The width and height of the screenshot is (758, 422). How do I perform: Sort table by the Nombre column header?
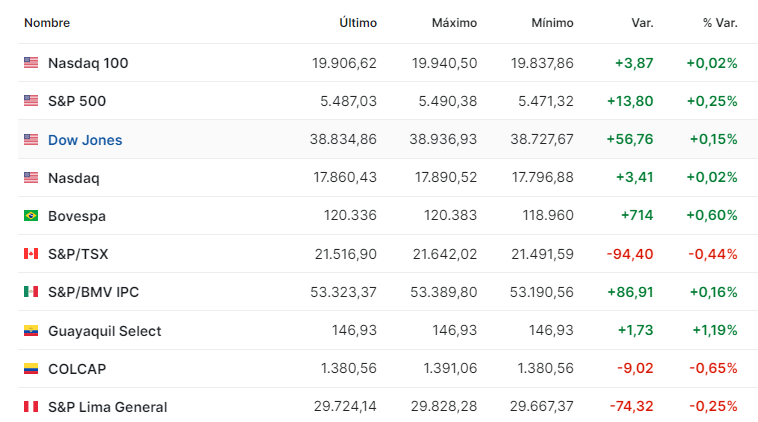tap(47, 23)
